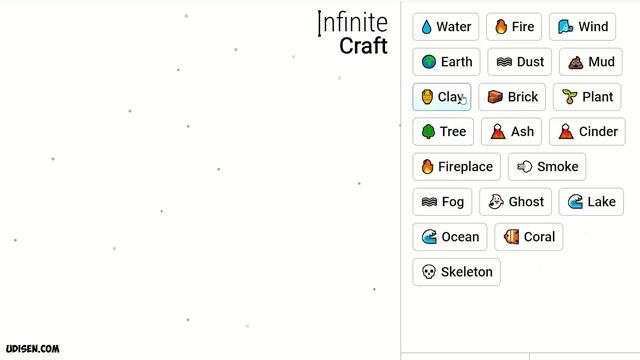Image resolution: width=640 pixels, height=360 pixels.
Task: Click the Tree icon
Action: 428,132
